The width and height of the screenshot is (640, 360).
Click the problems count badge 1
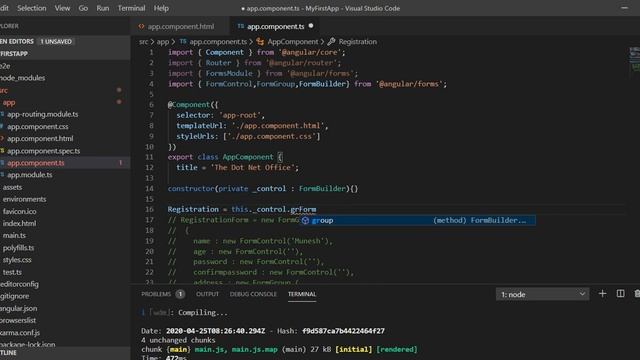tap(180, 294)
